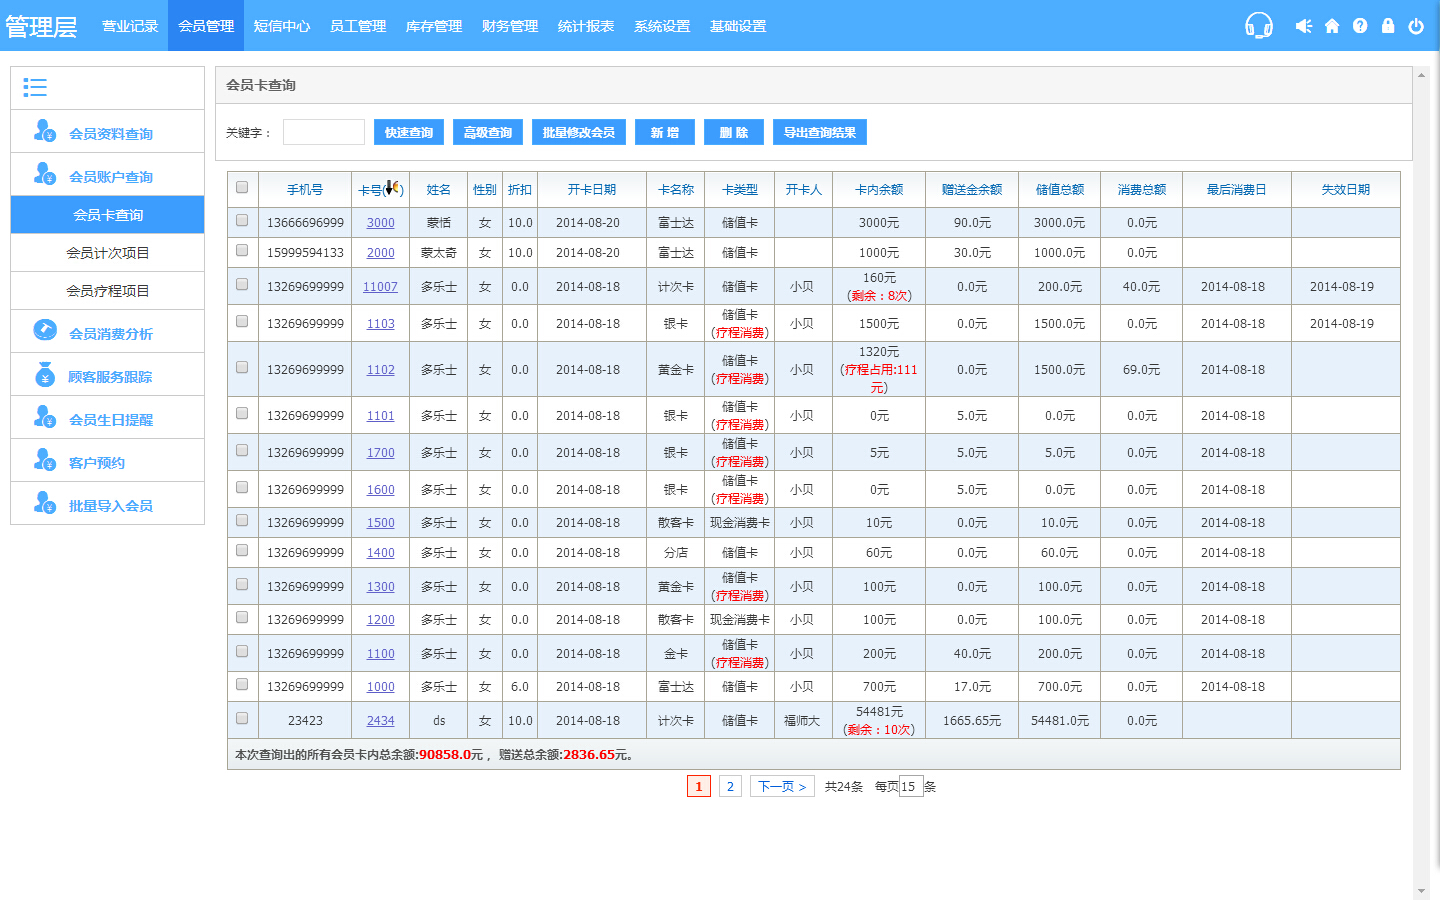Mute sound with the speaker icon
The image size is (1440, 900).
1303,26
